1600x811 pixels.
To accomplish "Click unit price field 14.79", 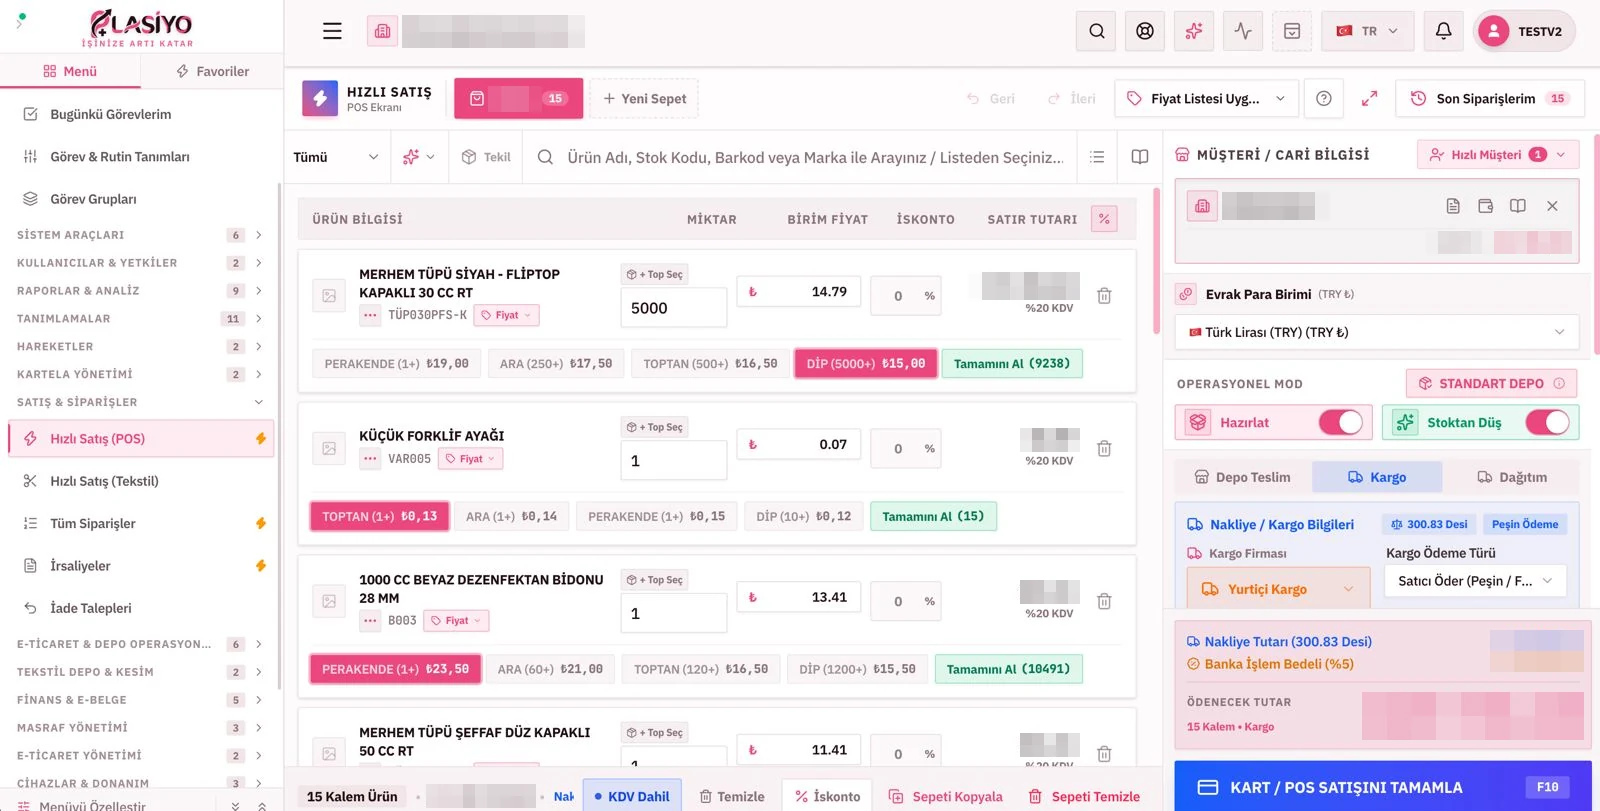I will click(x=798, y=292).
